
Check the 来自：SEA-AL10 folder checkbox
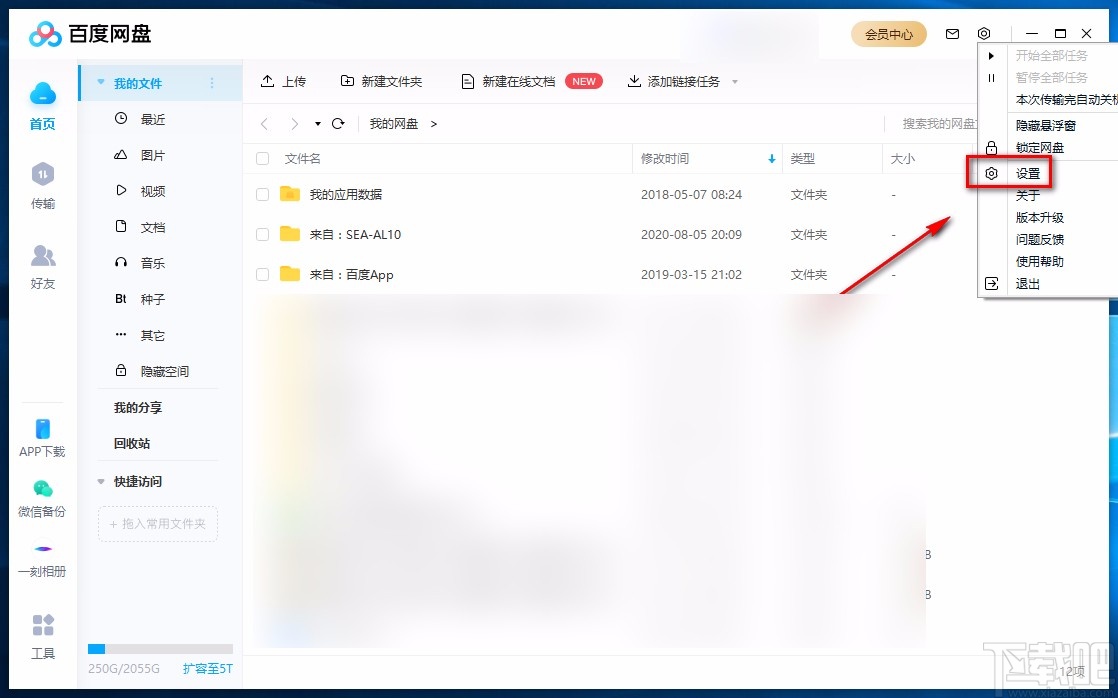262,234
